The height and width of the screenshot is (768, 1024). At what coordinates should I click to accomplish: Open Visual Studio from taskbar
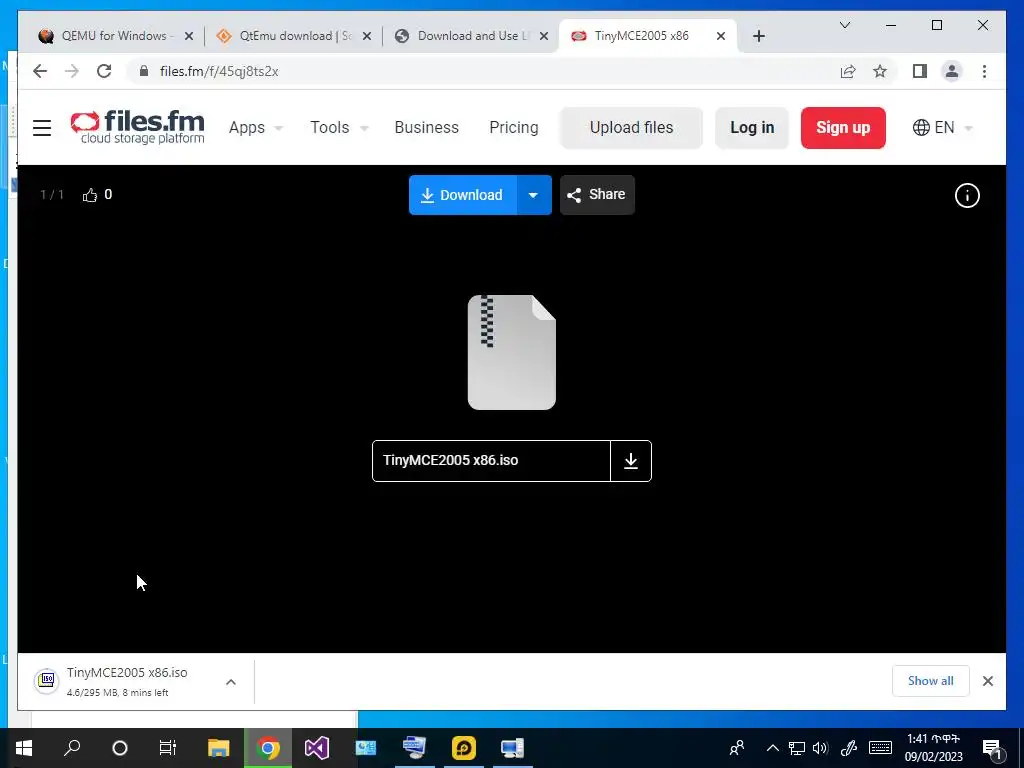(x=317, y=748)
